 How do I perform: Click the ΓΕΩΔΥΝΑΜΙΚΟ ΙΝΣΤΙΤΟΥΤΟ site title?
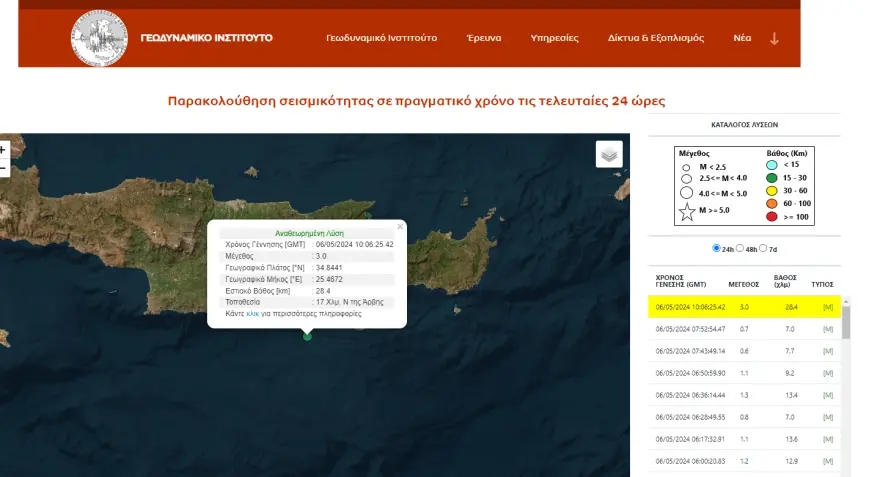pos(206,38)
